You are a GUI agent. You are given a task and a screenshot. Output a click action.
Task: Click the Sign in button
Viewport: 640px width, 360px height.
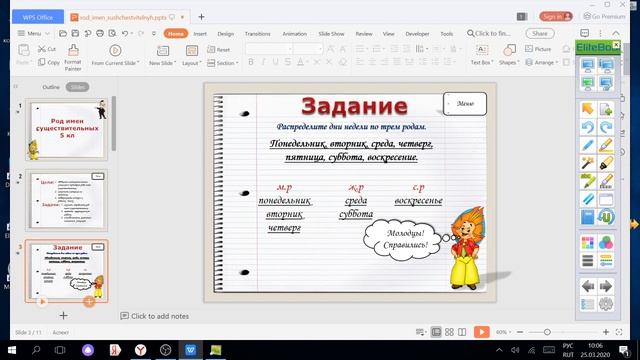556,16
